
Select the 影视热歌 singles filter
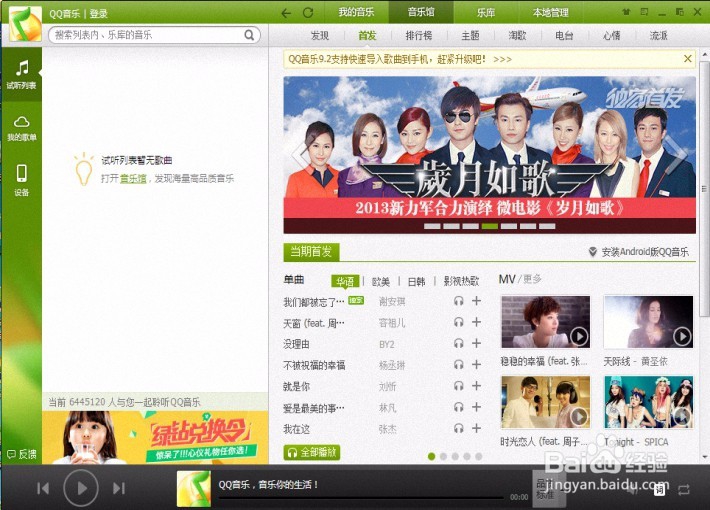[x=461, y=281]
